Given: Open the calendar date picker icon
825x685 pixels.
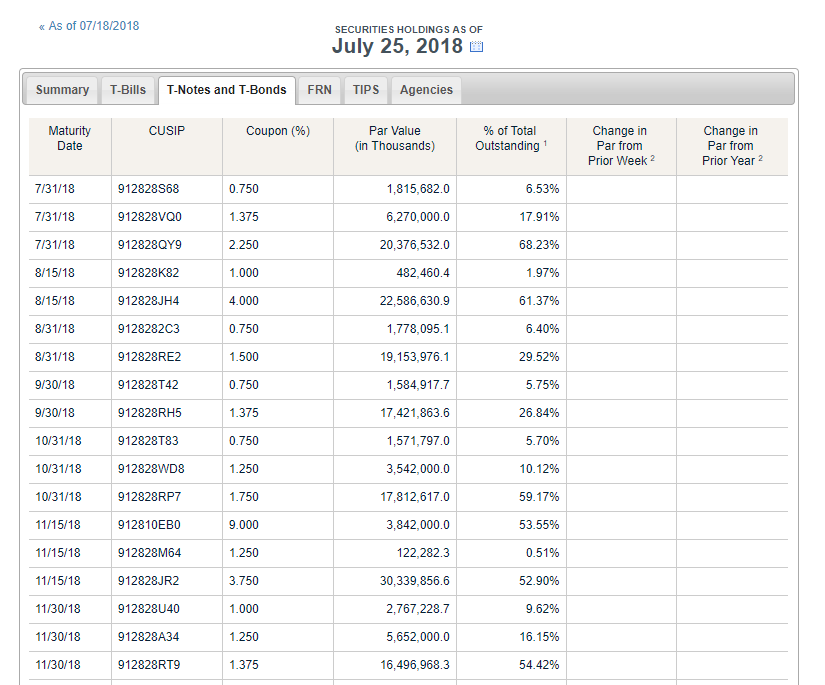Looking at the screenshot, I should pos(476,47).
